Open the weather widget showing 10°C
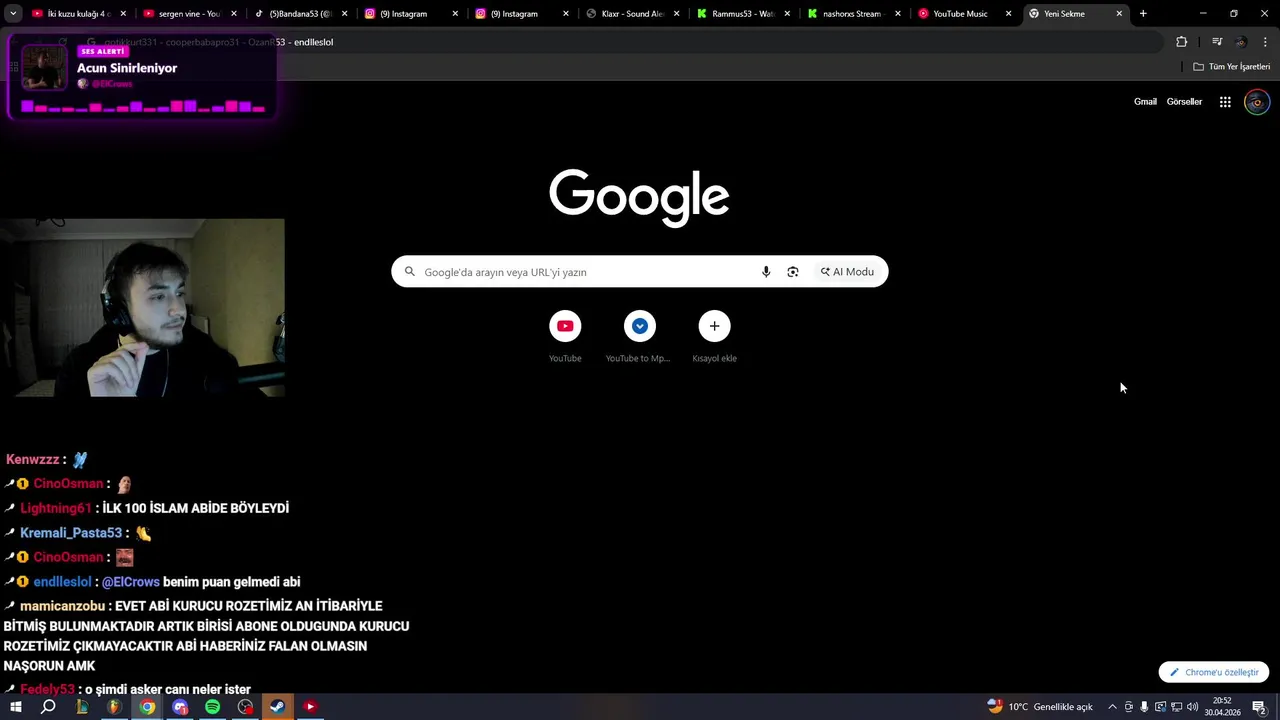Viewport: 1280px width, 720px height. [x=1040, y=707]
